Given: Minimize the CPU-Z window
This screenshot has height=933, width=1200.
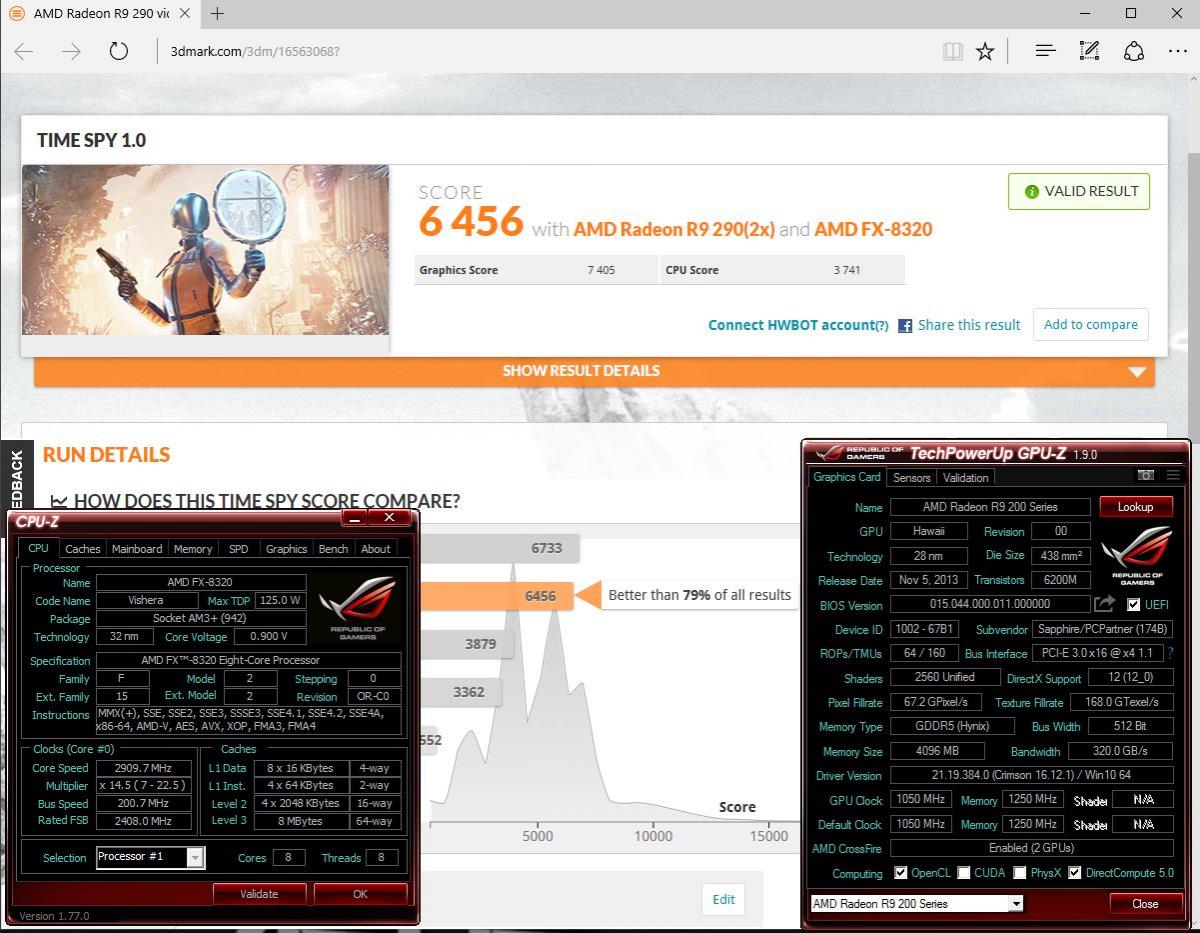Looking at the screenshot, I should pos(355,517).
